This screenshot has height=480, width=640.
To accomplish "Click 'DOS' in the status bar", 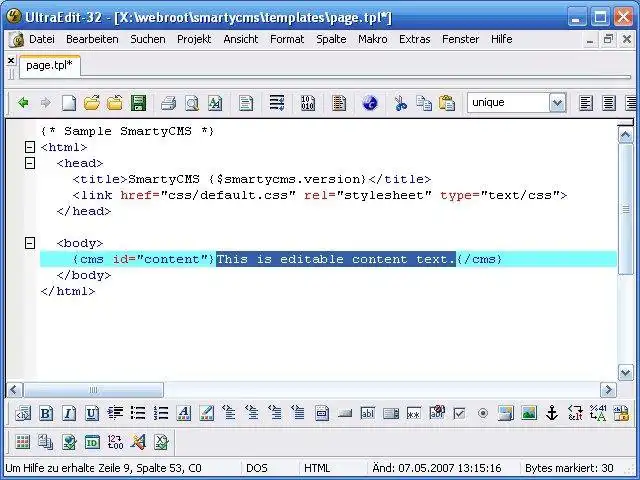I will 257,468.
